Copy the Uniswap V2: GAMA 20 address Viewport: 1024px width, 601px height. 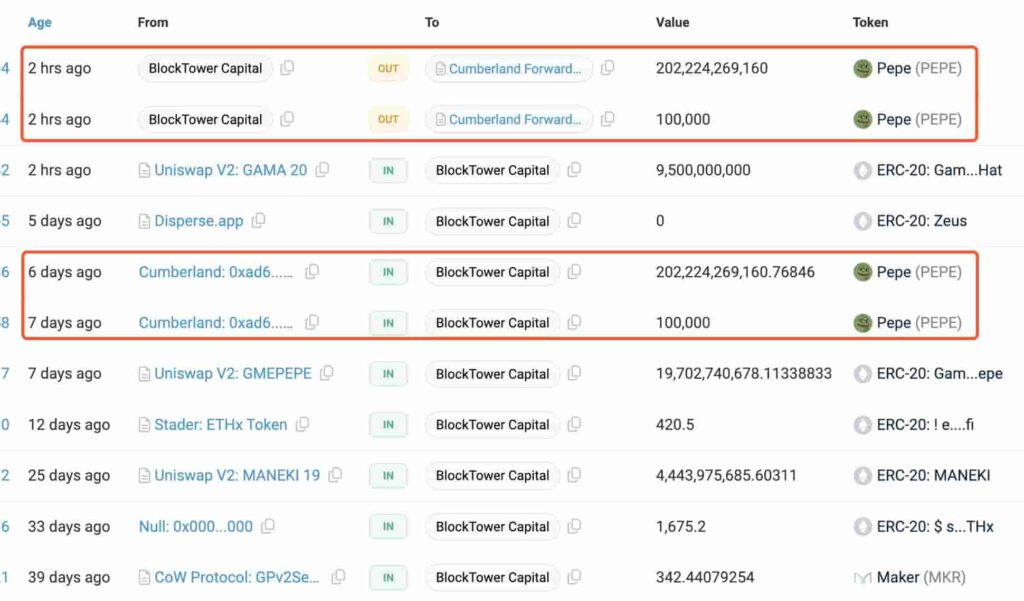[x=322, y=170]
